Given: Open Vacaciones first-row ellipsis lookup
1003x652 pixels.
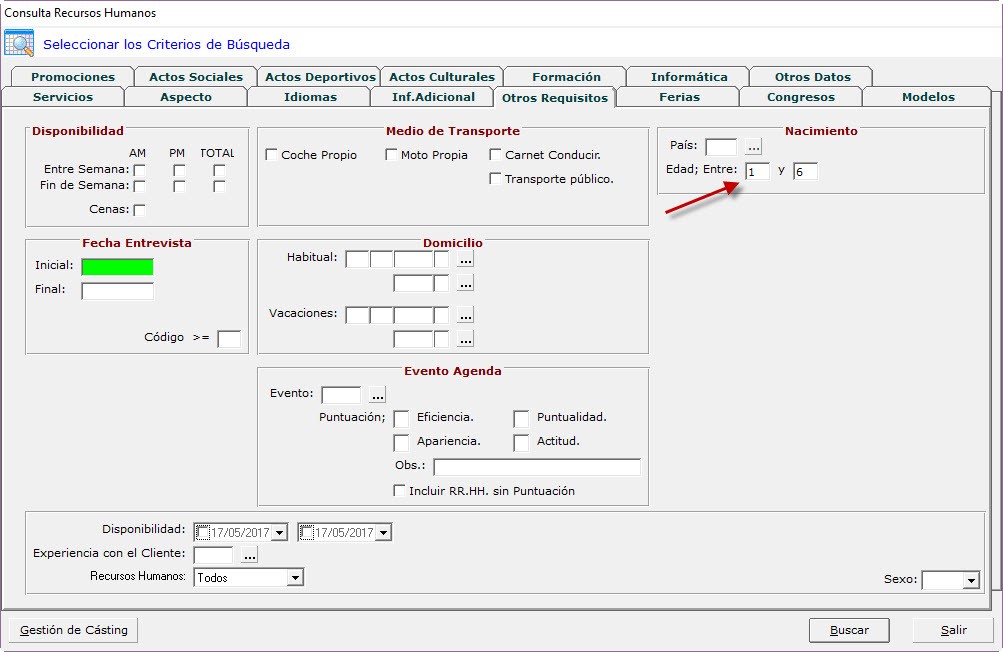Looking at the screenshot, I should (x=465, y=315).
